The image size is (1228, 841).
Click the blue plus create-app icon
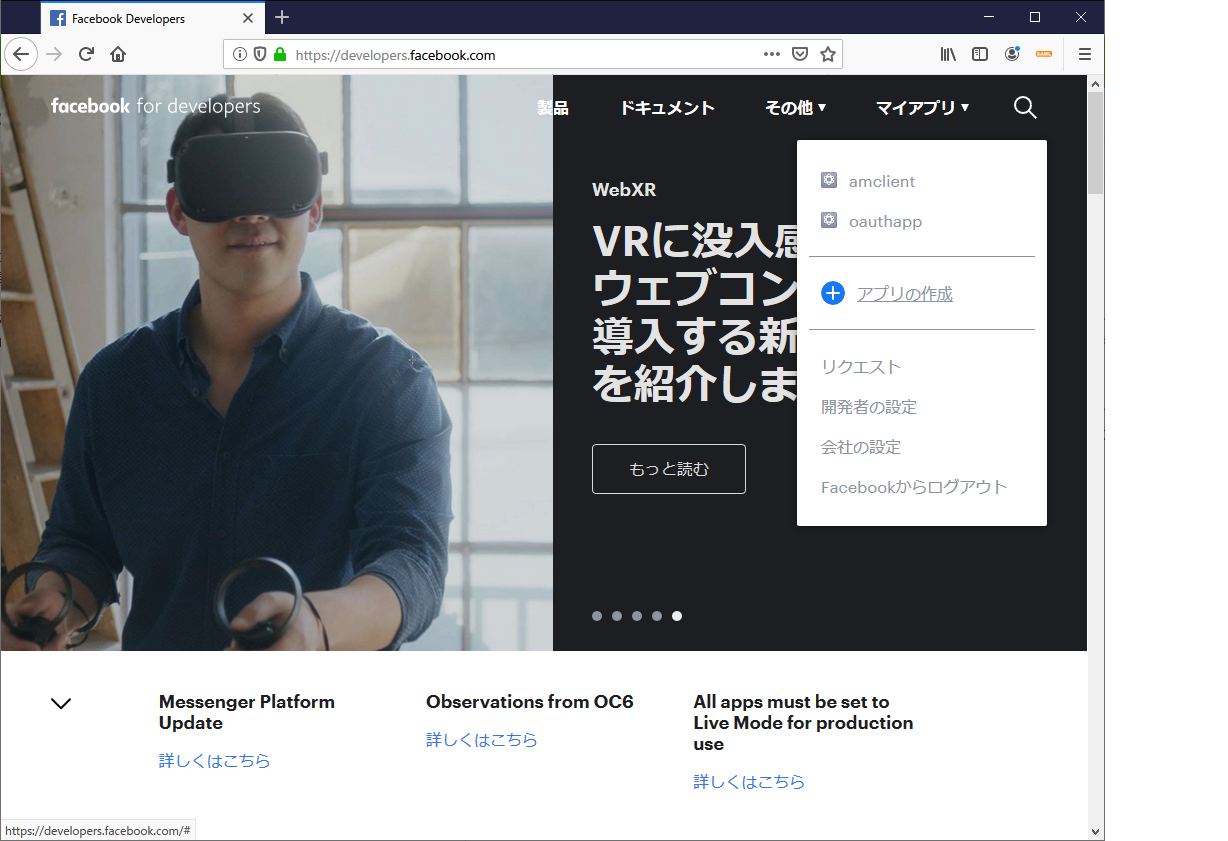click(833, 293)
